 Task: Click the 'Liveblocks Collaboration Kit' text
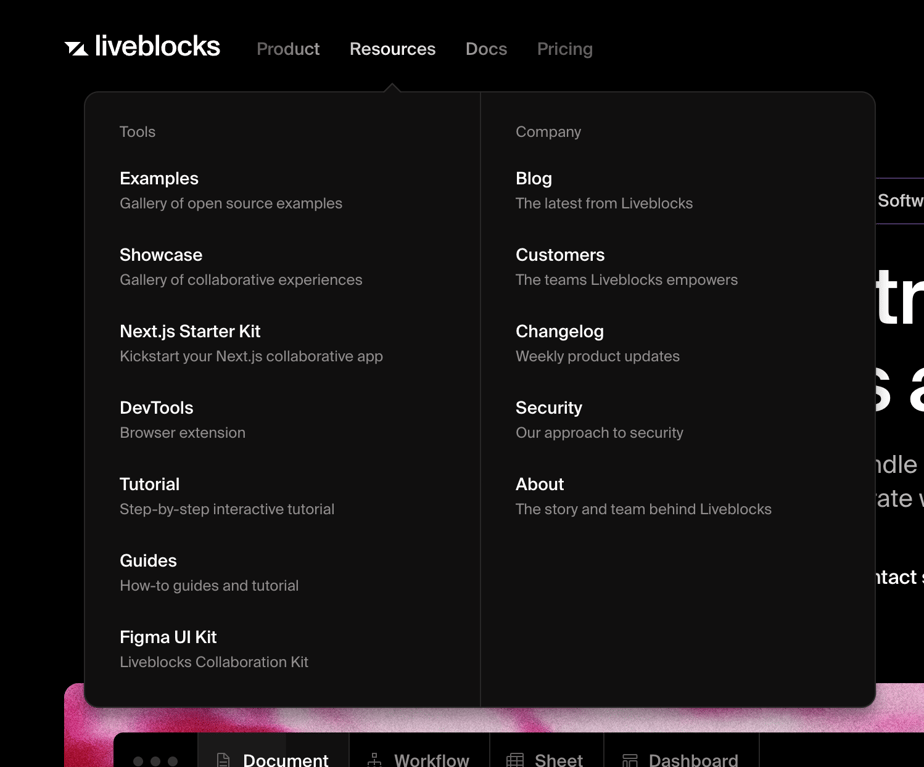214,662
